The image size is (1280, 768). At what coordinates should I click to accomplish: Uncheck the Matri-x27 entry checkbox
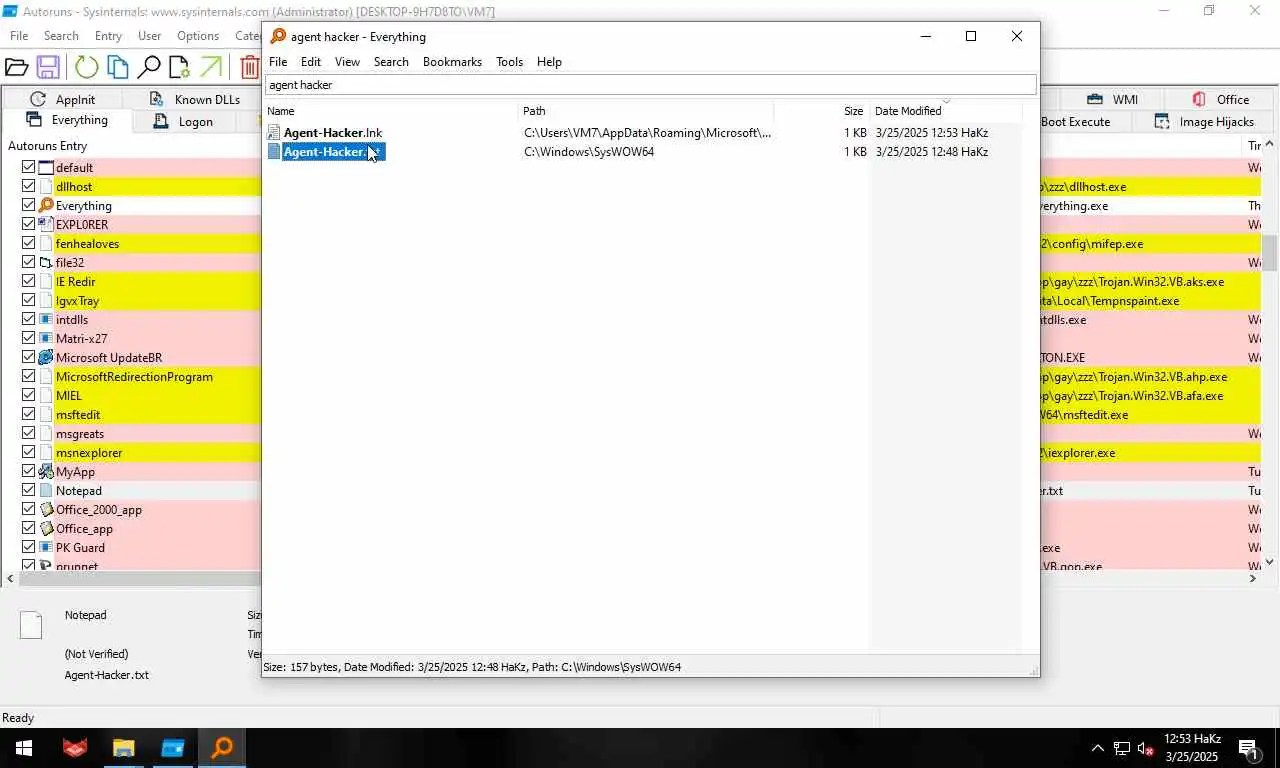point(29,339)
